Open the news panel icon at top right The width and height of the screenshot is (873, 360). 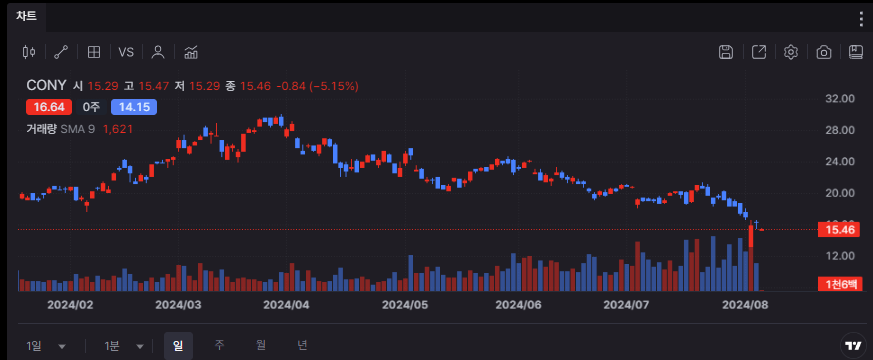click(x=856, y=52)
